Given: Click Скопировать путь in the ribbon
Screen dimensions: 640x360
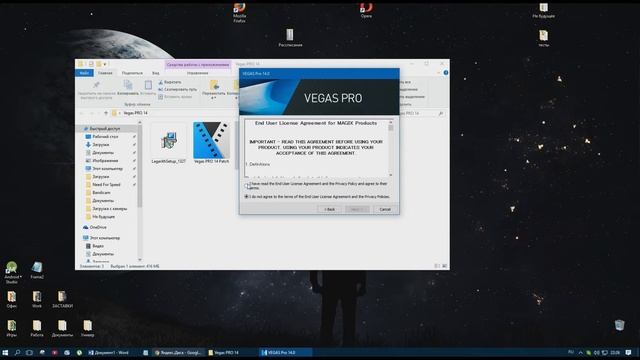Looking at the screenshot, I should pyautogui.click(x=178, y=89).
